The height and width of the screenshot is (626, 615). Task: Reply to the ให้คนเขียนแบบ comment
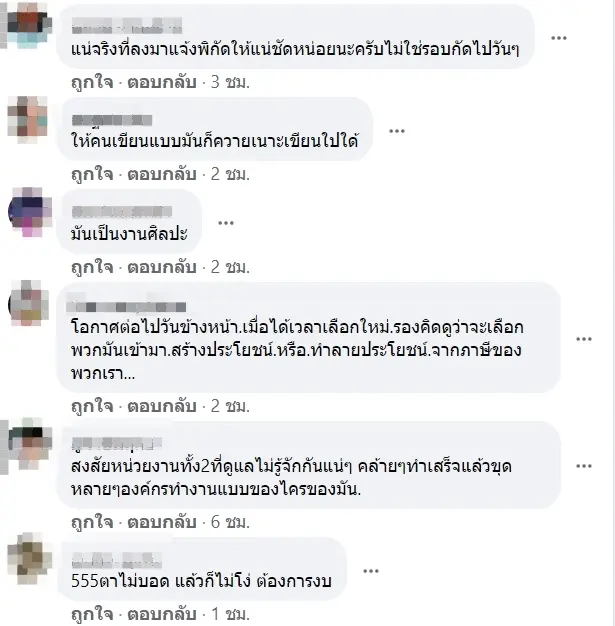[x=162, y=174]
